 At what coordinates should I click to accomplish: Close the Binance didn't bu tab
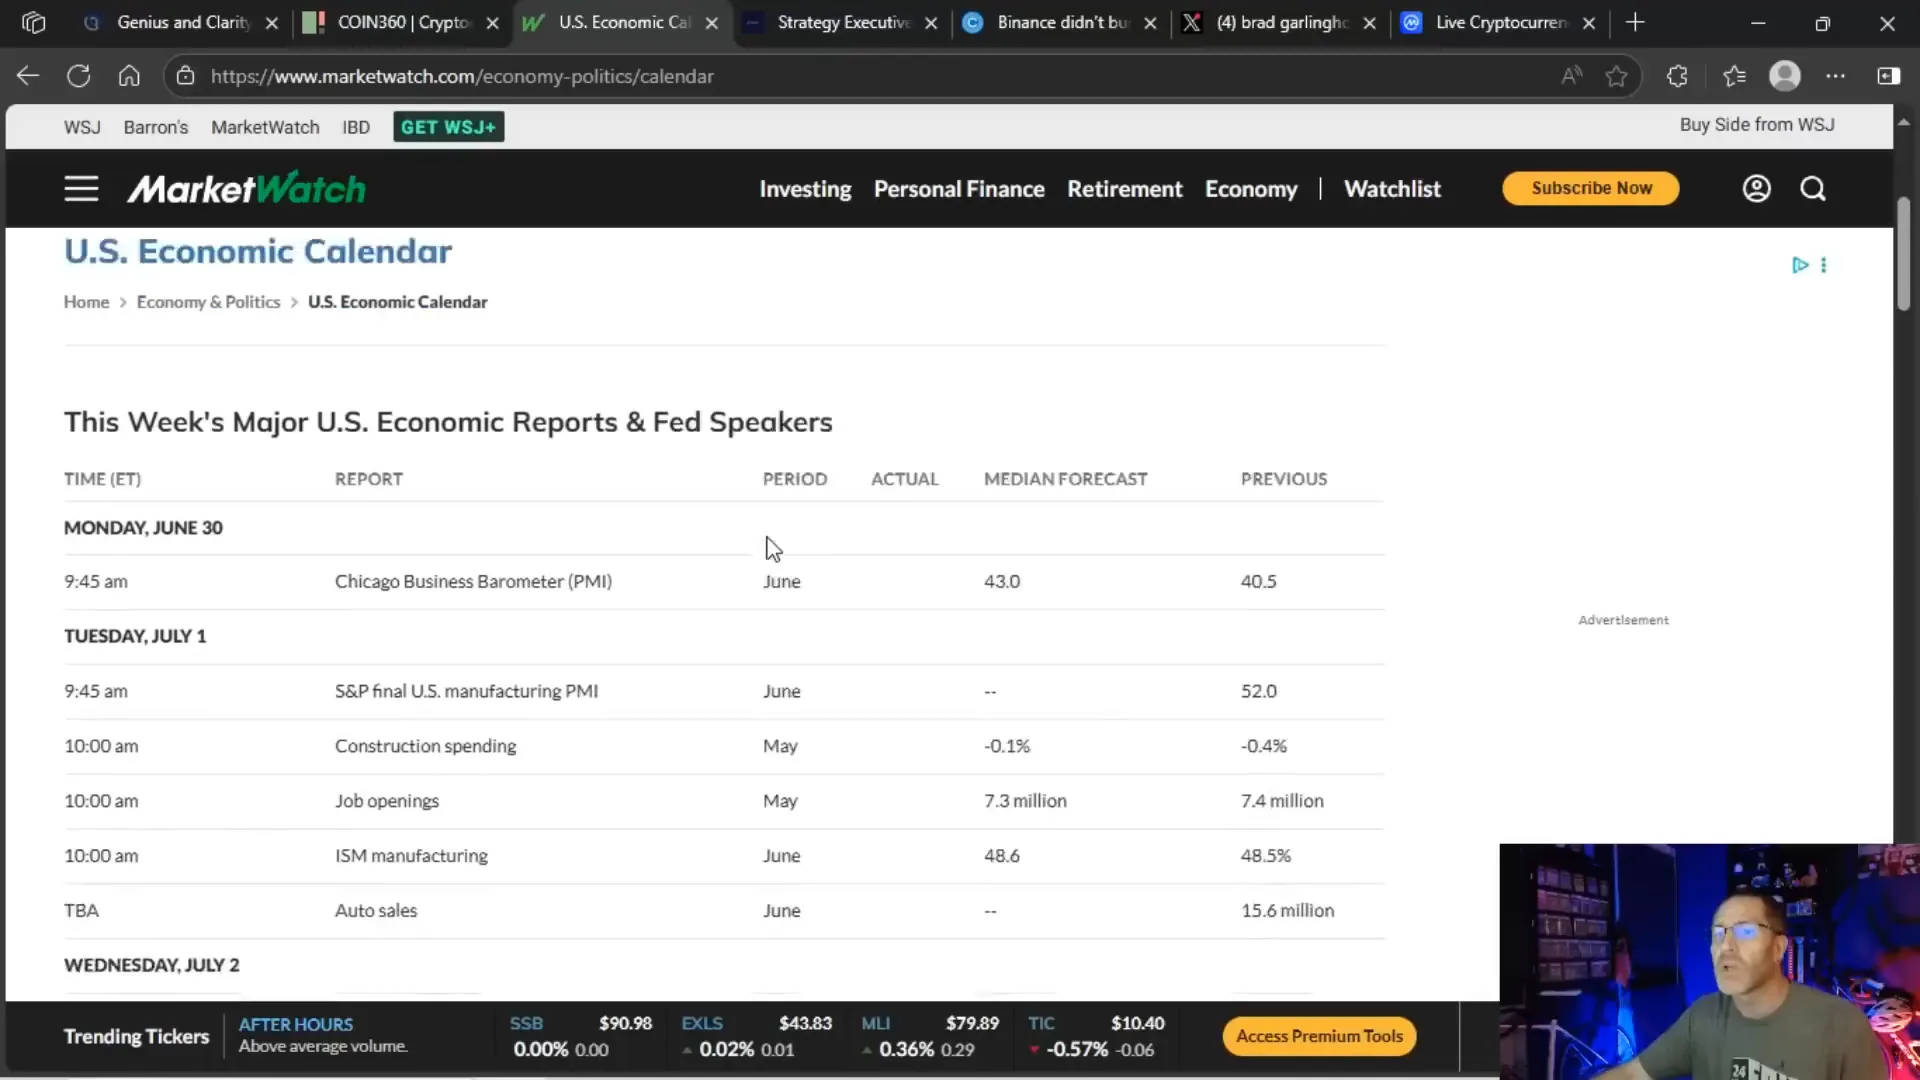(x=1150, y=23)
